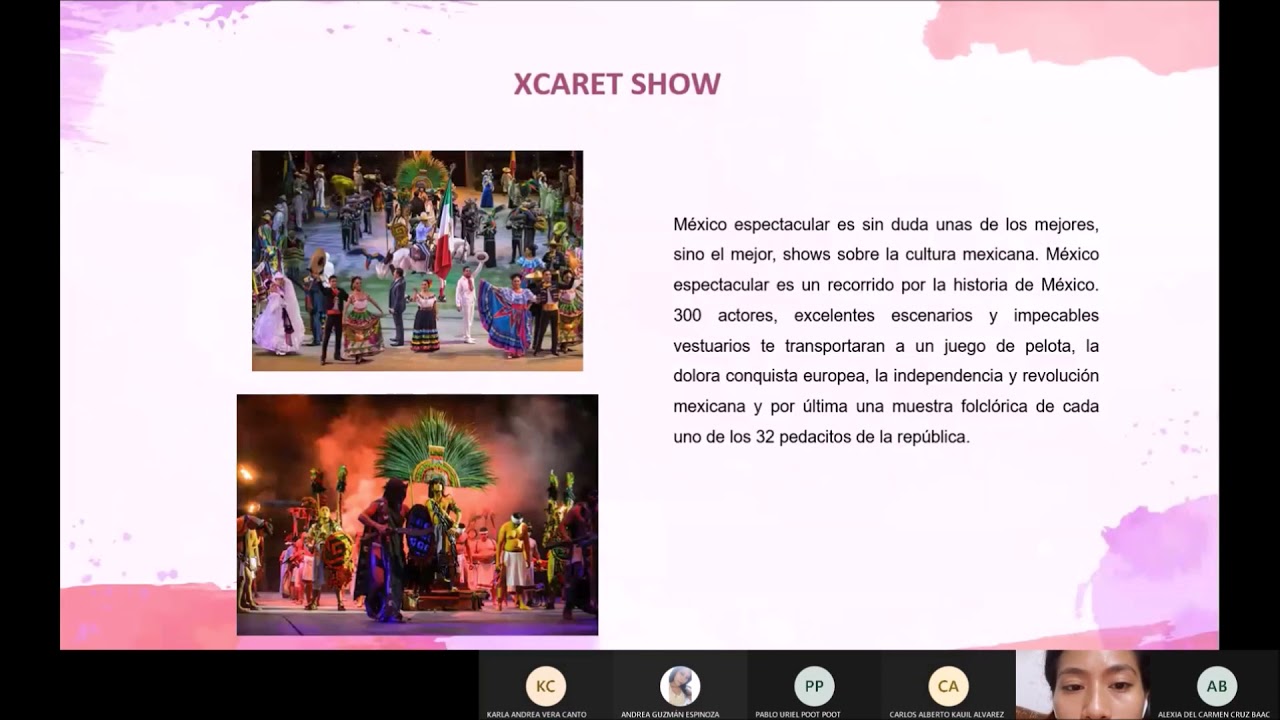Select the CA participant avatar
This screenshot has width=1280, height=720.
coord(948,686)
